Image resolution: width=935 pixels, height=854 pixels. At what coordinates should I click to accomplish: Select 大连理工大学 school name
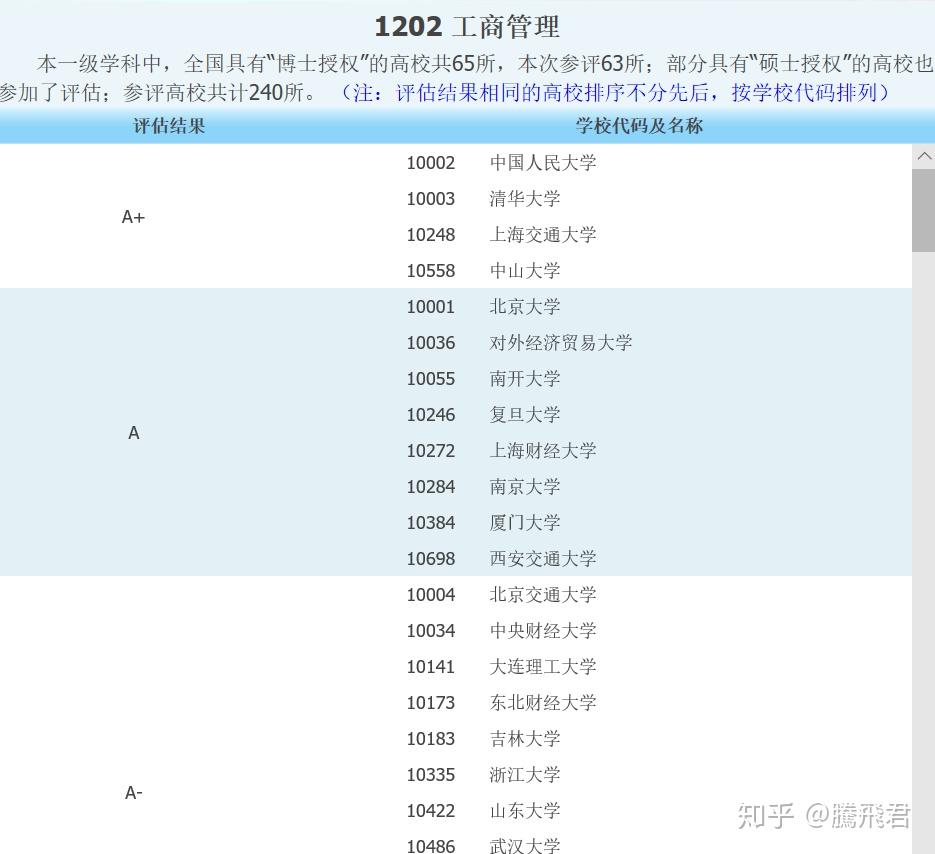coord(543,666)
